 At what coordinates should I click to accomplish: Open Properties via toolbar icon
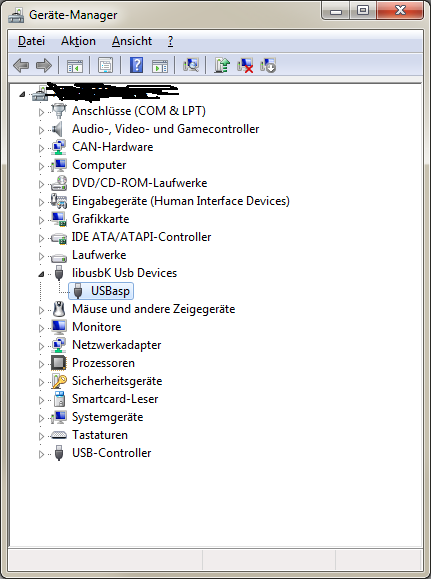coord(105,65)
